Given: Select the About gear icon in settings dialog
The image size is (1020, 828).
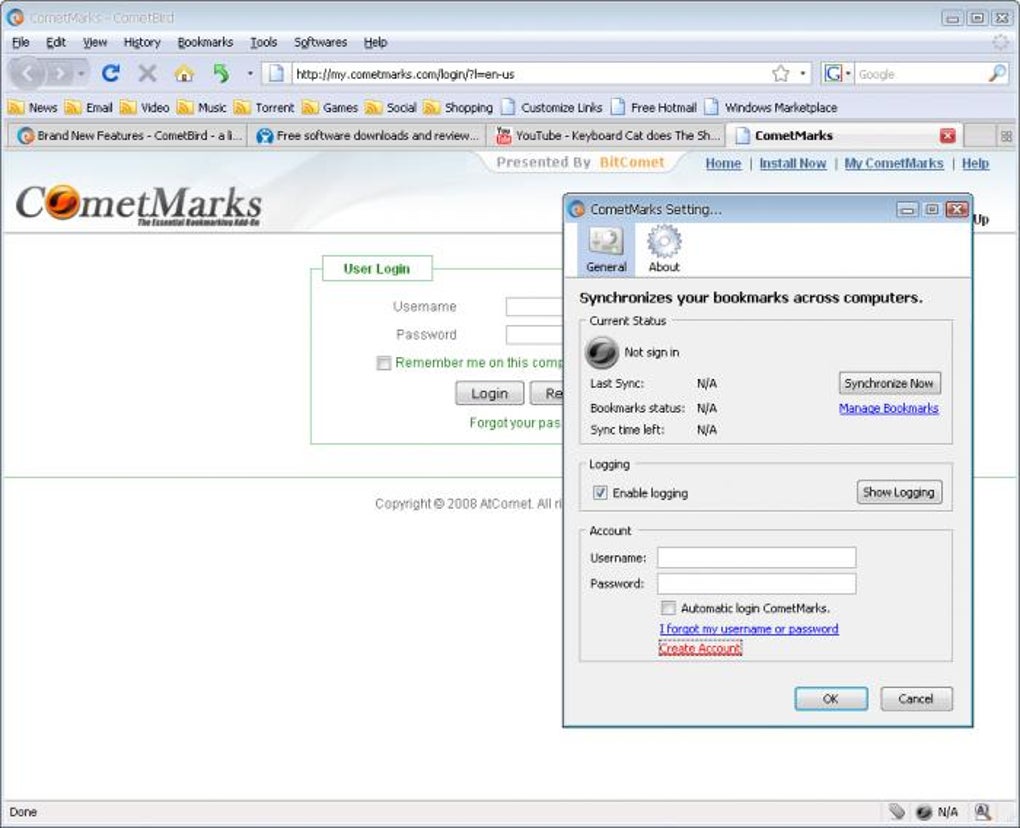Looking at the screenshot, I should (664, 250).
